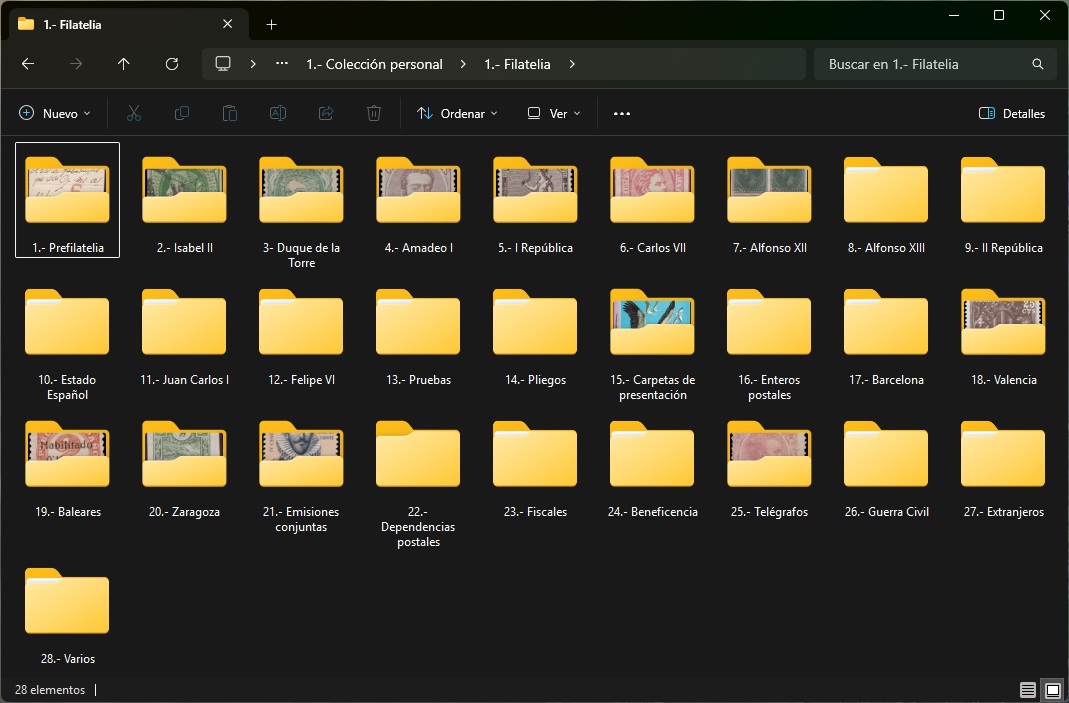
Task: Toggle the Detalles pane
Action: coord(1012,114)
